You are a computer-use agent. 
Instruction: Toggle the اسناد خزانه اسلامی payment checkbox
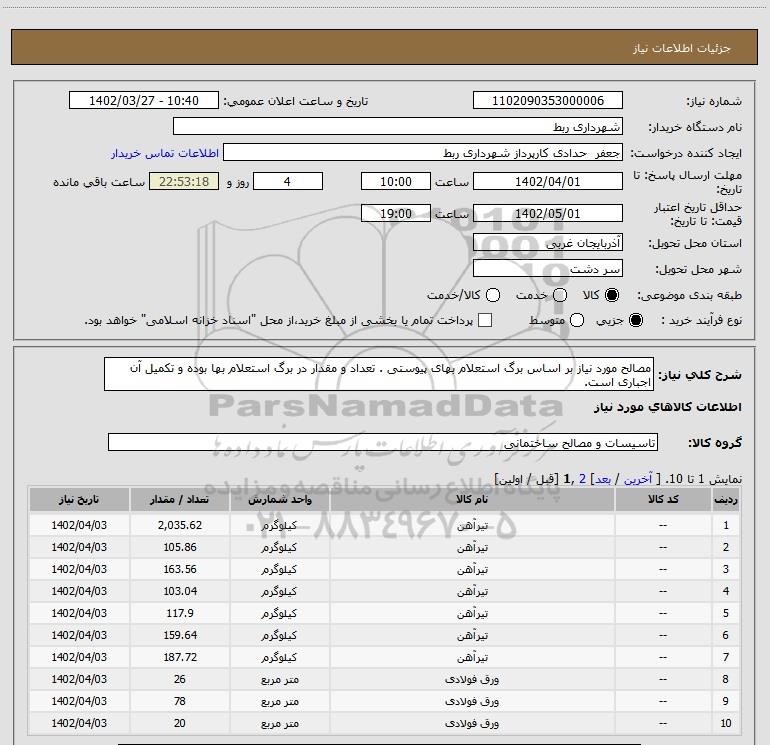tap(485, 320)
